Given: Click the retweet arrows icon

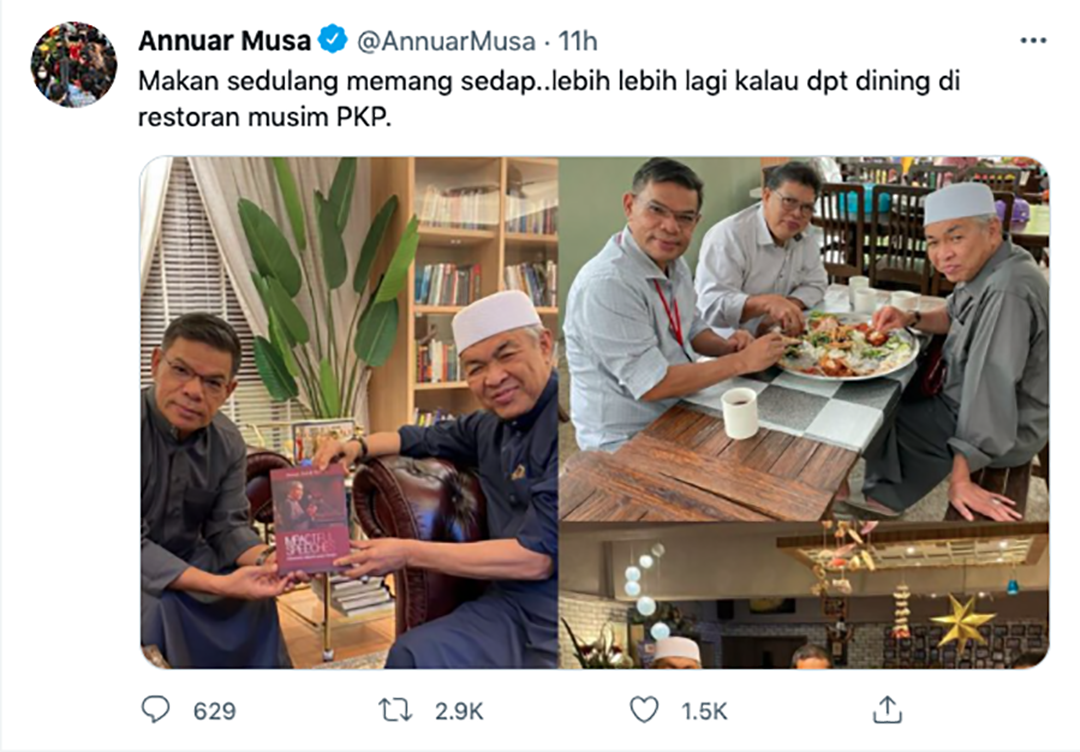Looking at the screenshot, I should (396, 710).
